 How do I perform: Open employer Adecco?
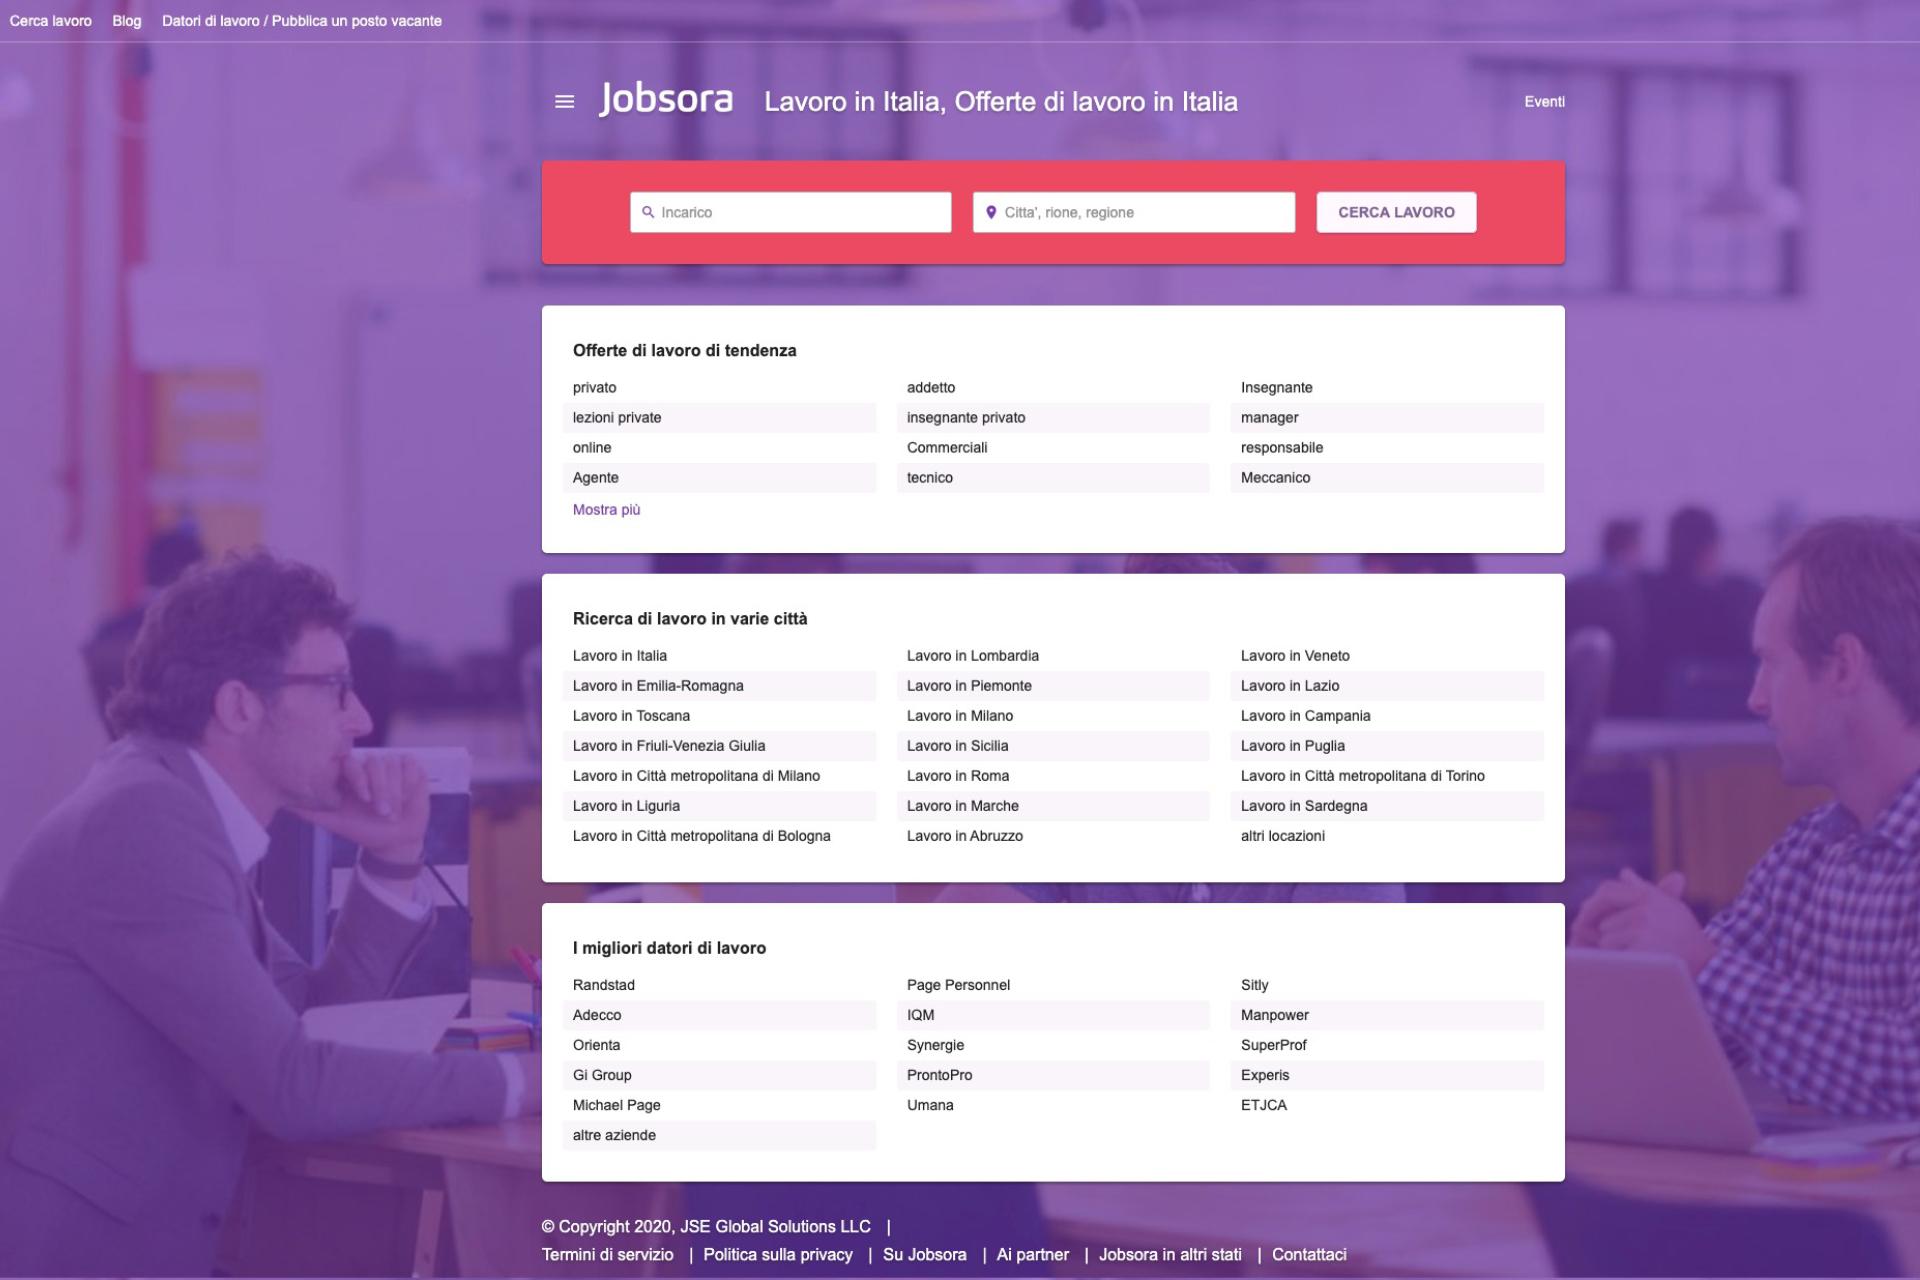(597, 1015)
